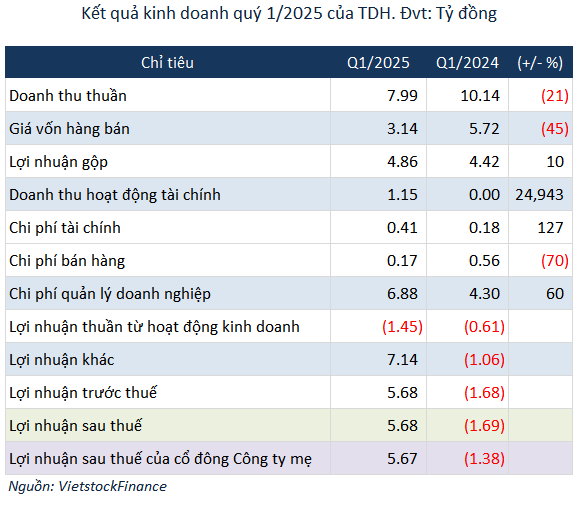The height and width of the screenshot is (509, 578).
Task: Select the Q1/2024 column header
Action: [x=467, y=63]
